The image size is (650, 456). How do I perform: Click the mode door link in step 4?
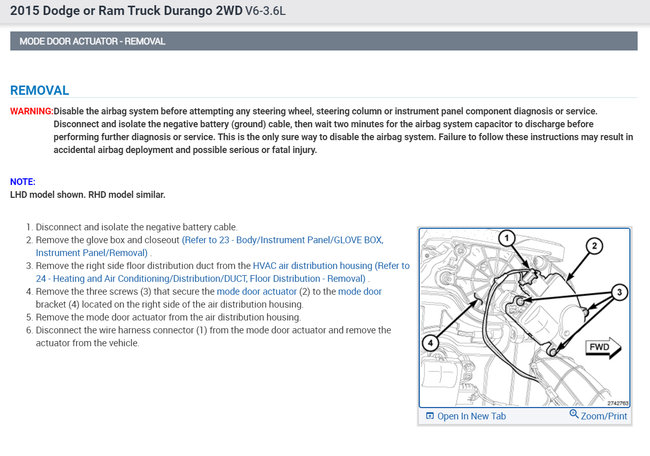point(359,291)
